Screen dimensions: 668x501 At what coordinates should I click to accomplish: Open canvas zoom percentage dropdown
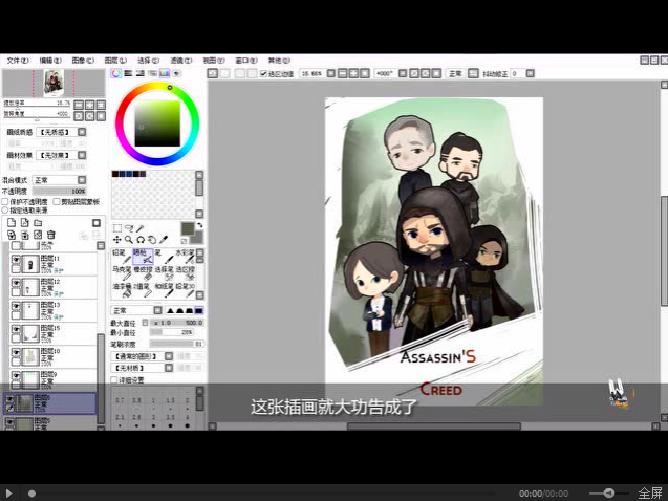coord(331,73)
